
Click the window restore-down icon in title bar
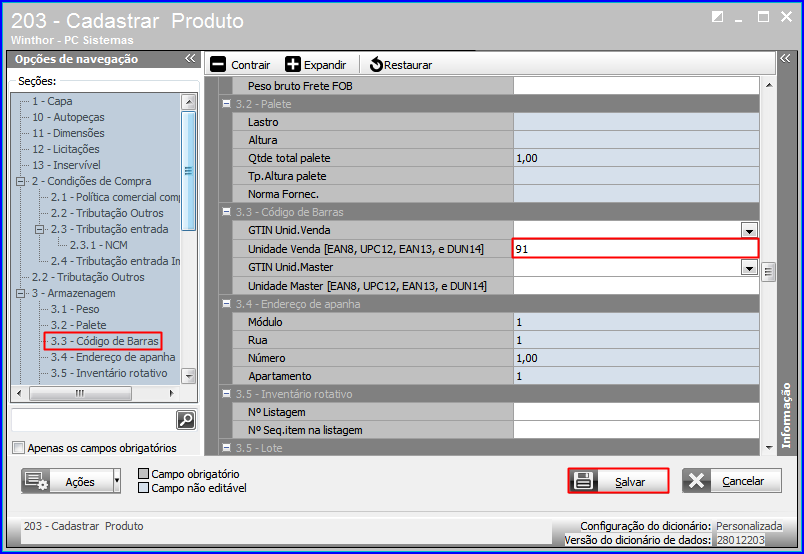[x=717, y=17]
